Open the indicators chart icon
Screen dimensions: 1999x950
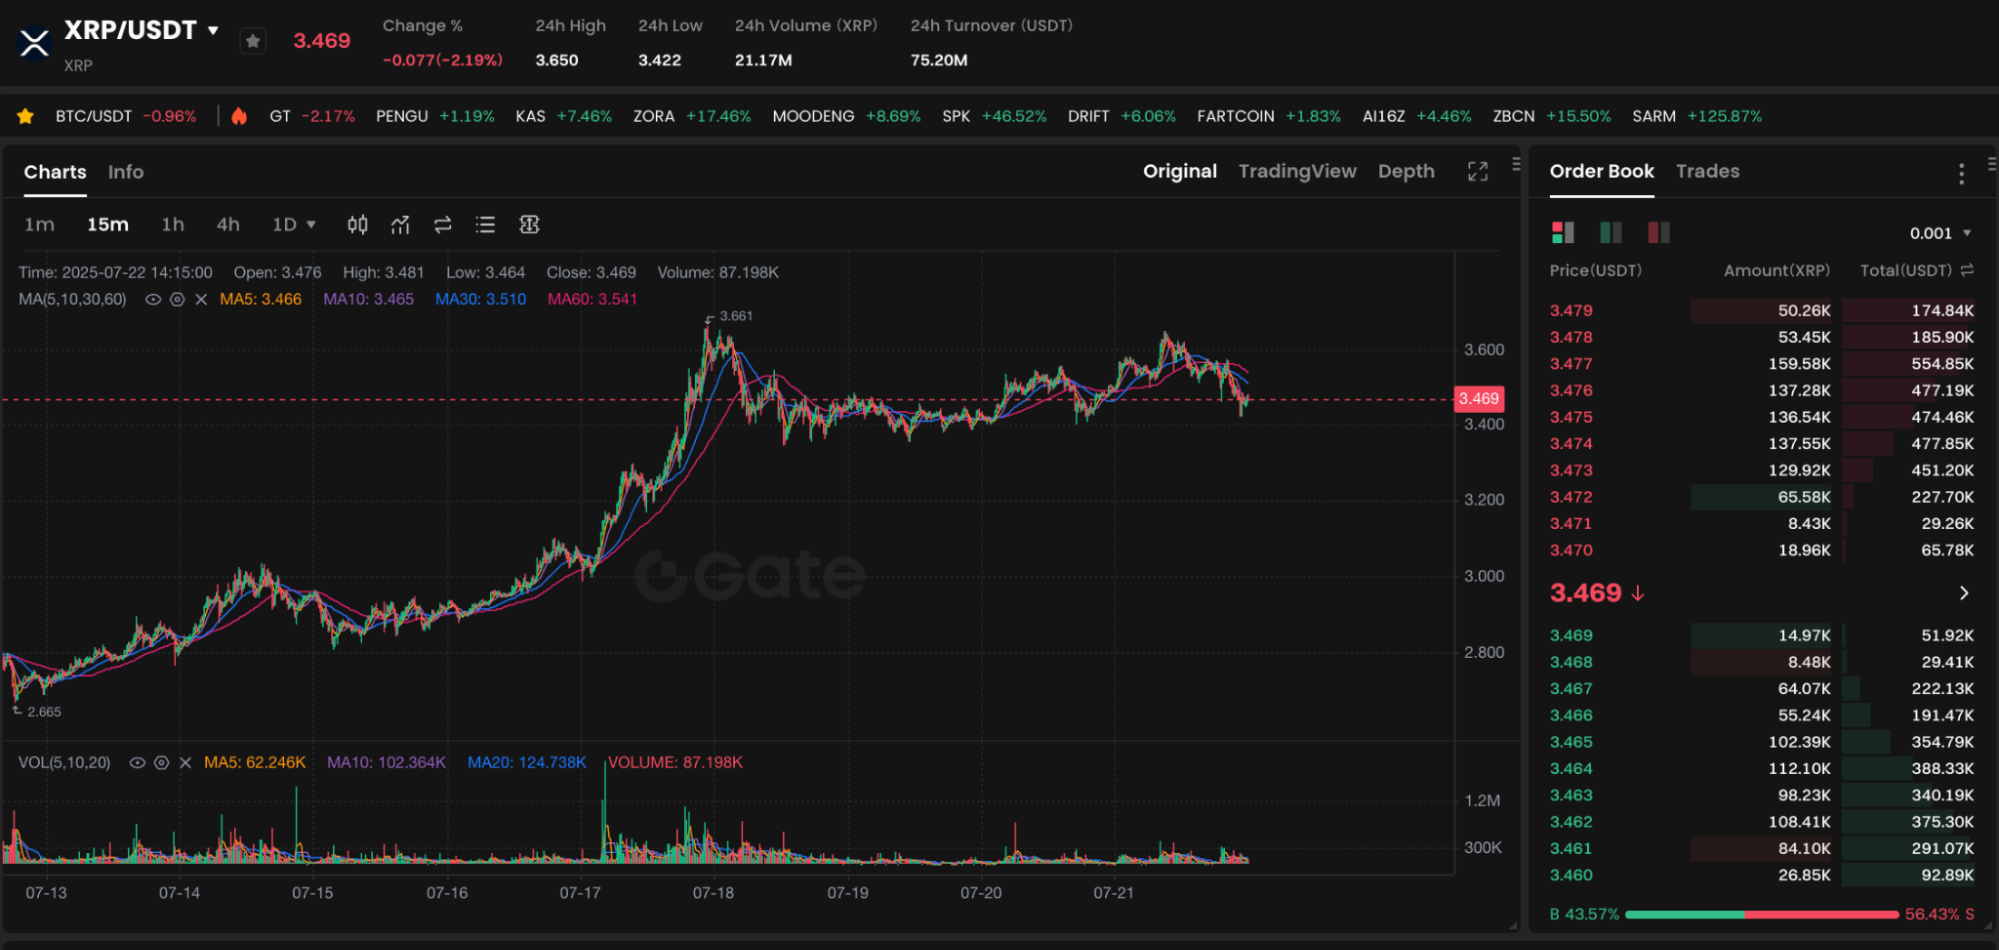point(400,225)
